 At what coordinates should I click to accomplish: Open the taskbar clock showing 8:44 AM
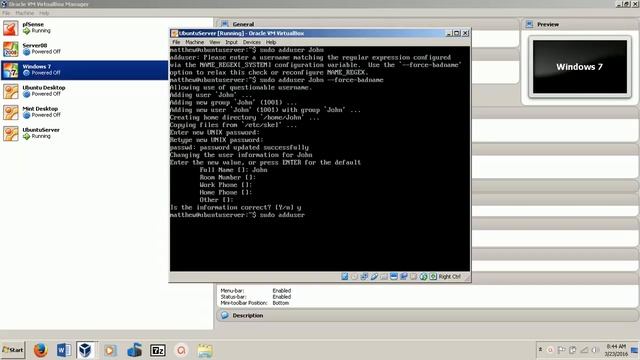pos(616,350)
